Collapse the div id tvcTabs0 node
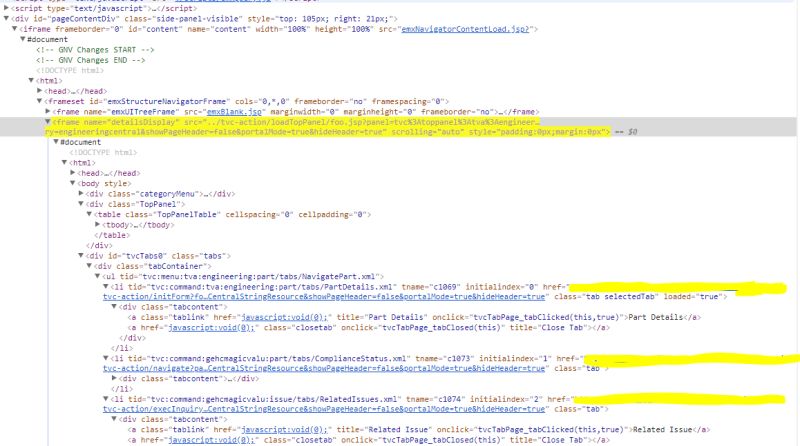 coord(81,255)
